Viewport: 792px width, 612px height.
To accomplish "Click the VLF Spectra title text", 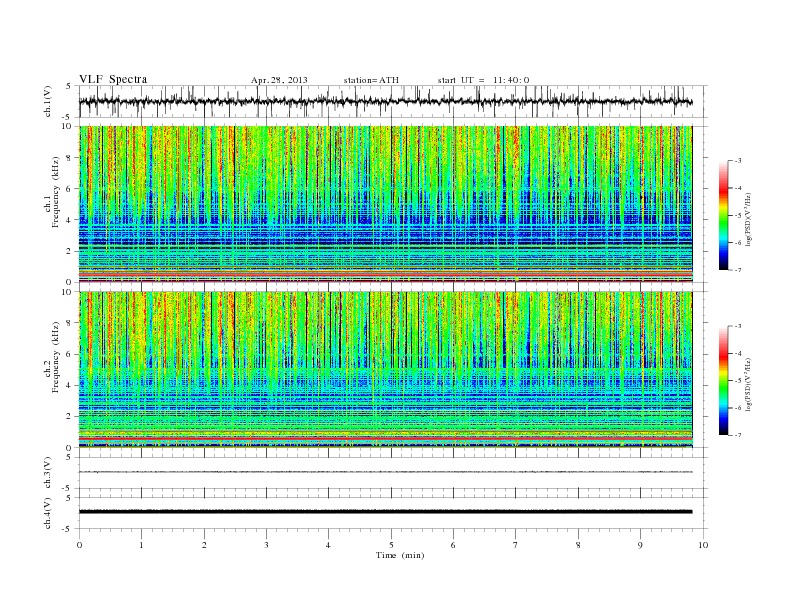I will 113,79.
